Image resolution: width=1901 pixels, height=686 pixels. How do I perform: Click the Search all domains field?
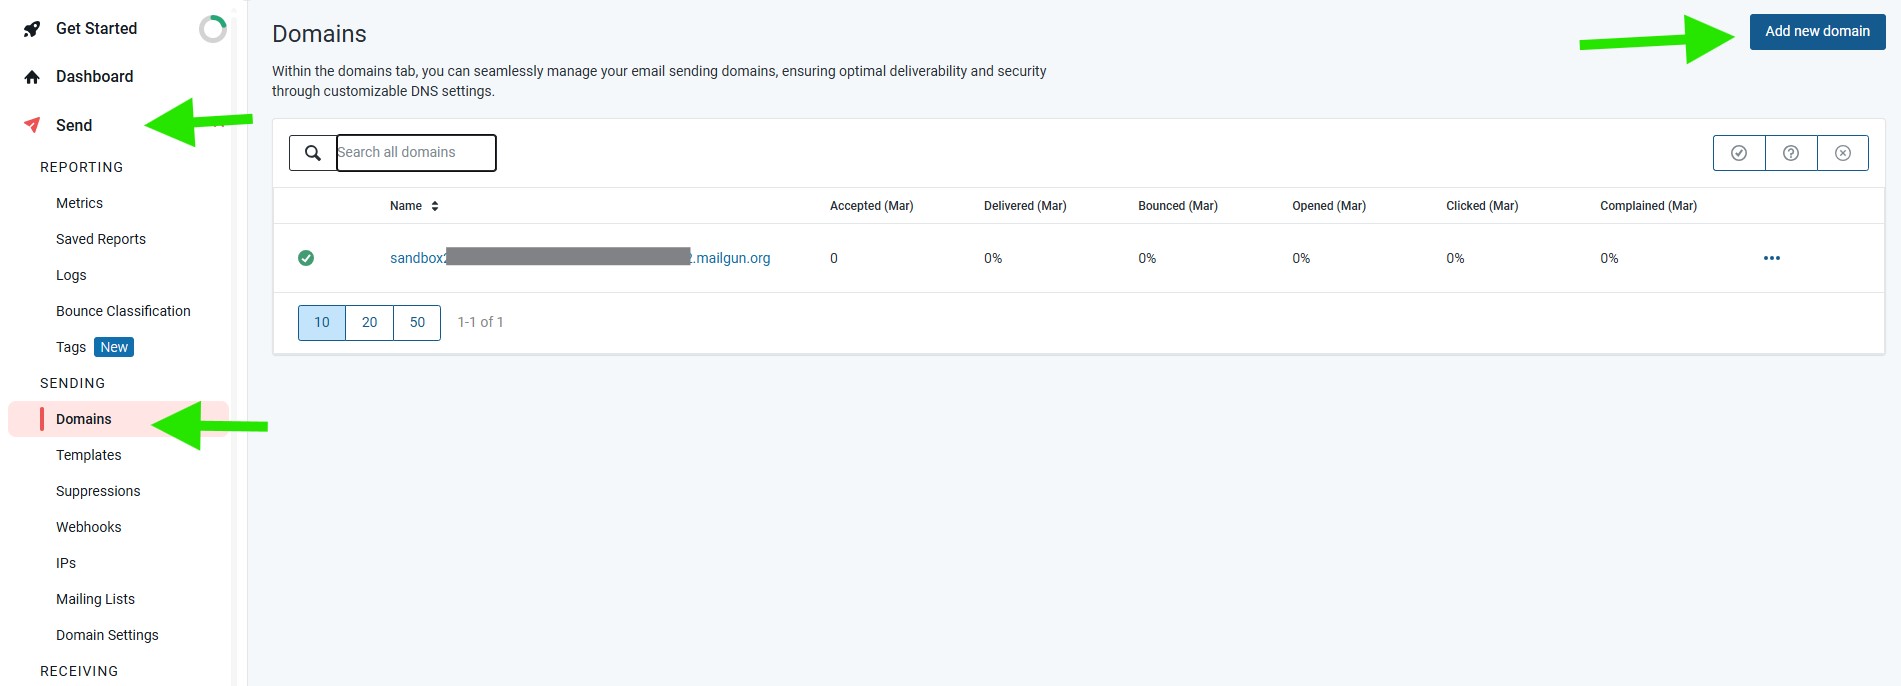tap(416, 153)
